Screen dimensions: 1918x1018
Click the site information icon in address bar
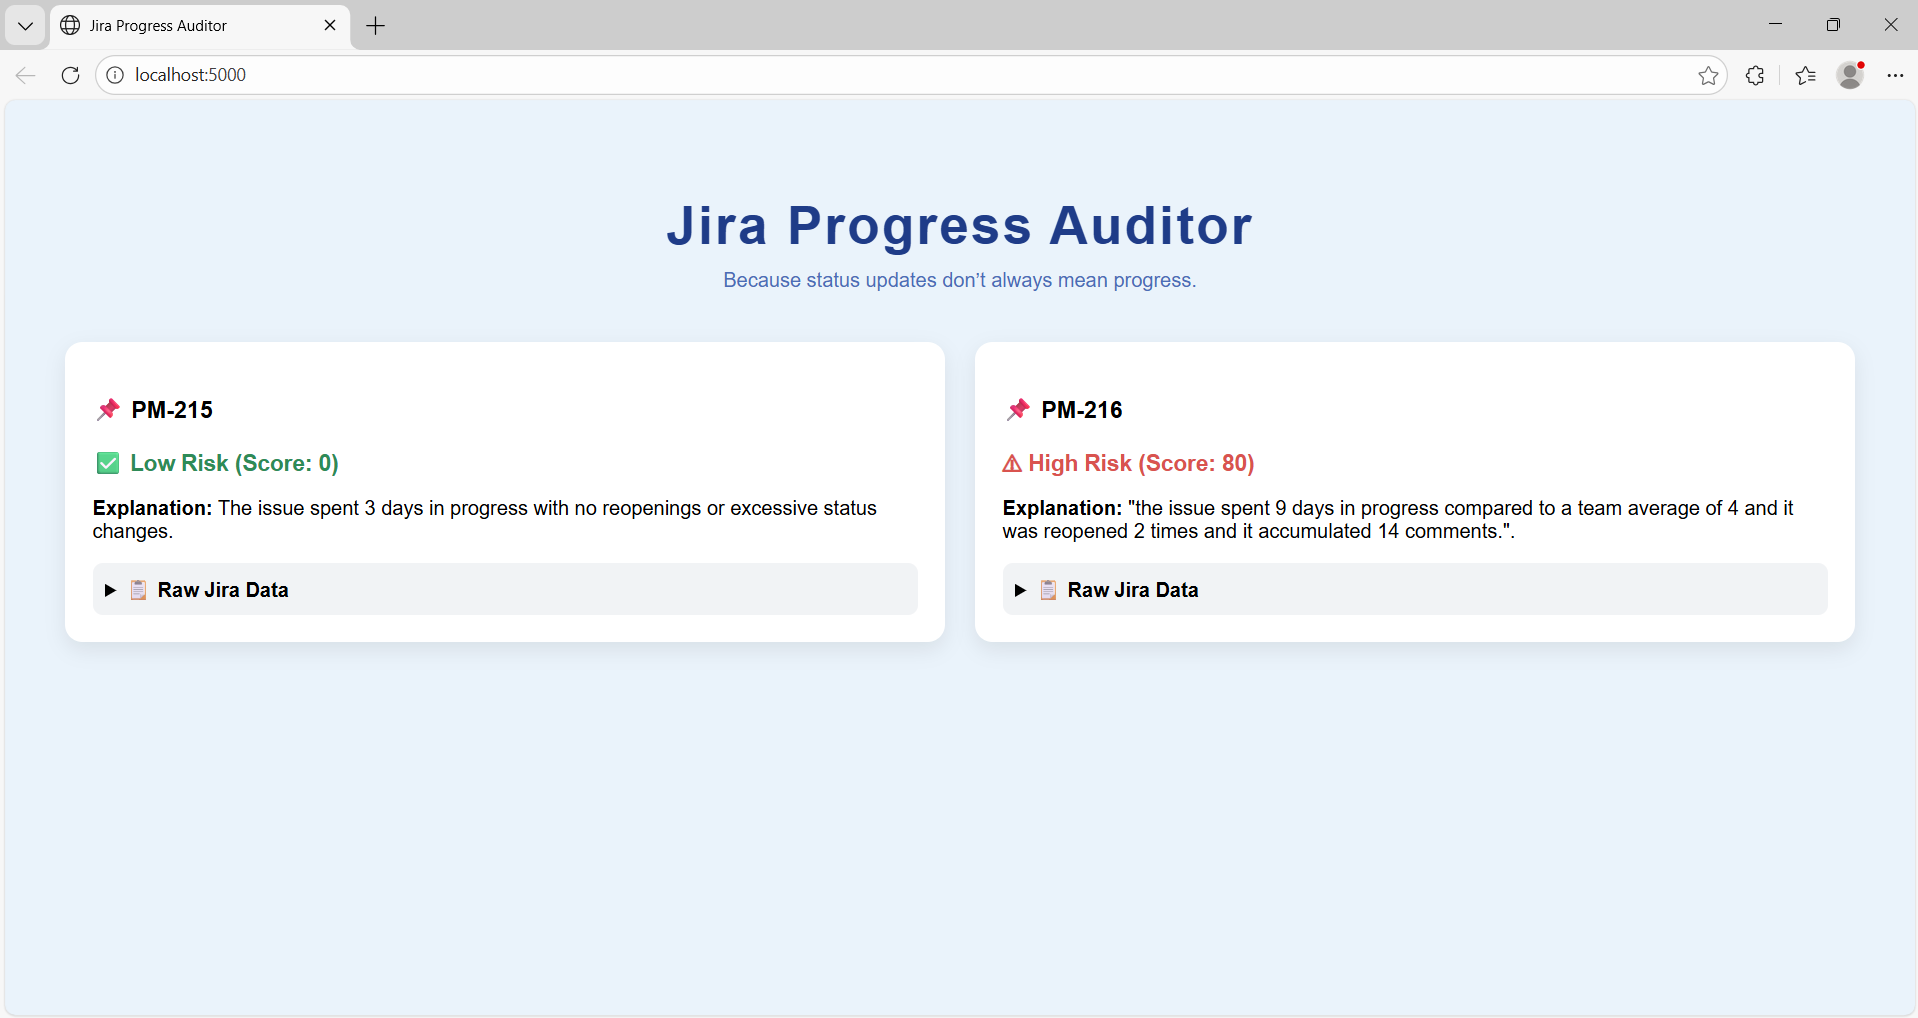[115, 75]
